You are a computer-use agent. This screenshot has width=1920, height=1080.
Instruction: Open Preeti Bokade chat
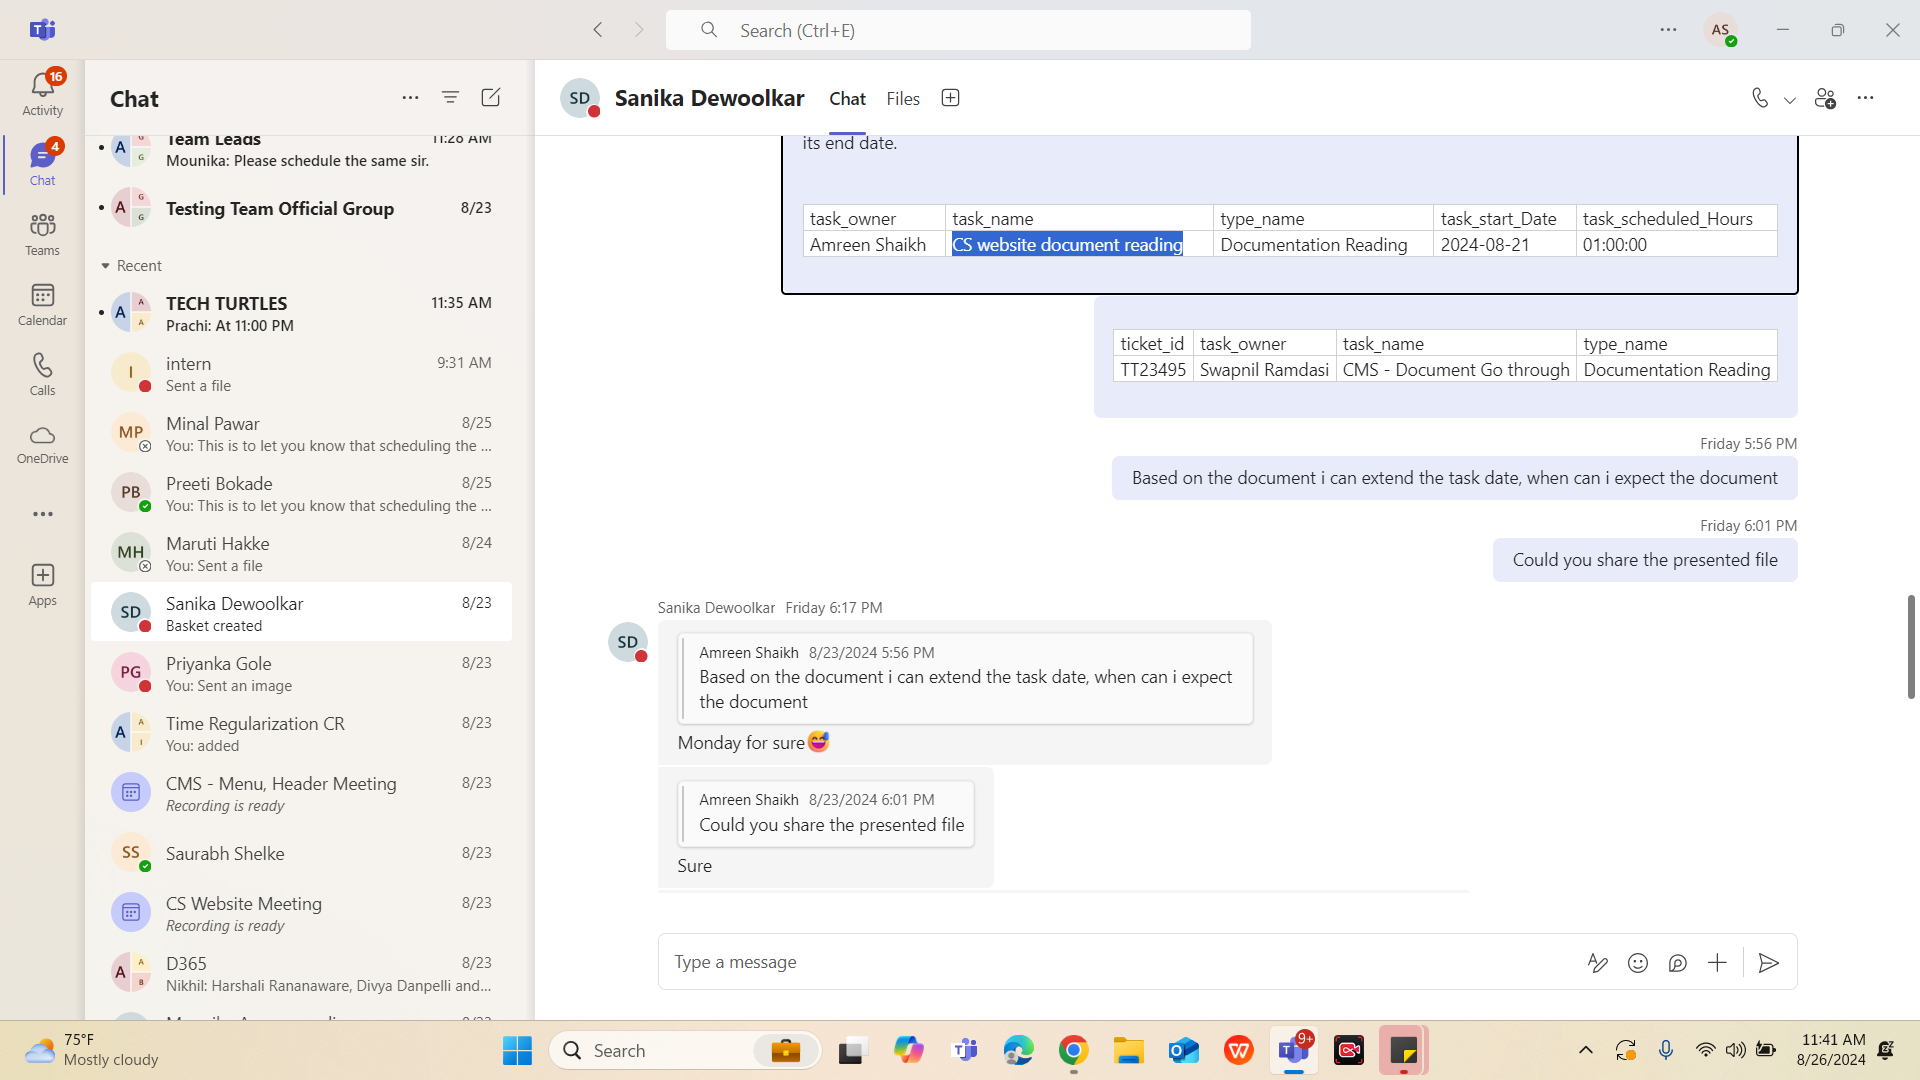(301, 493)
